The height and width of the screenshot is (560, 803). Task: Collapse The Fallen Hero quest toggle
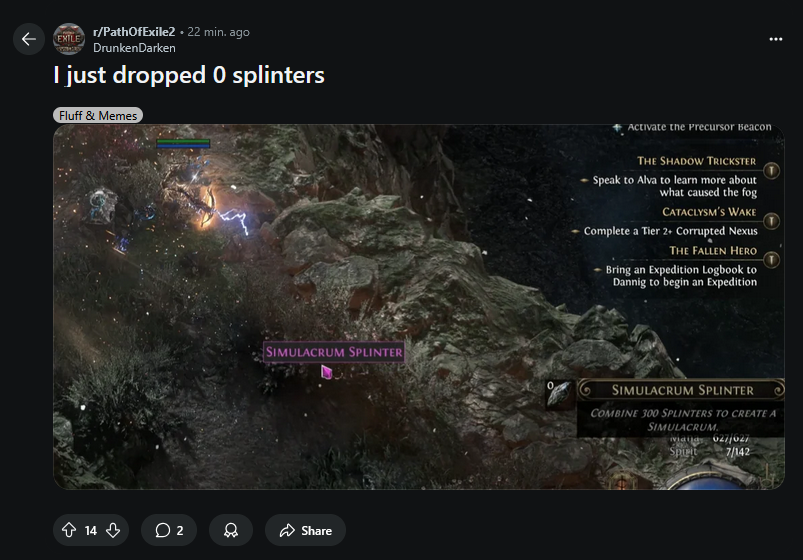click(x=771, y=260)
